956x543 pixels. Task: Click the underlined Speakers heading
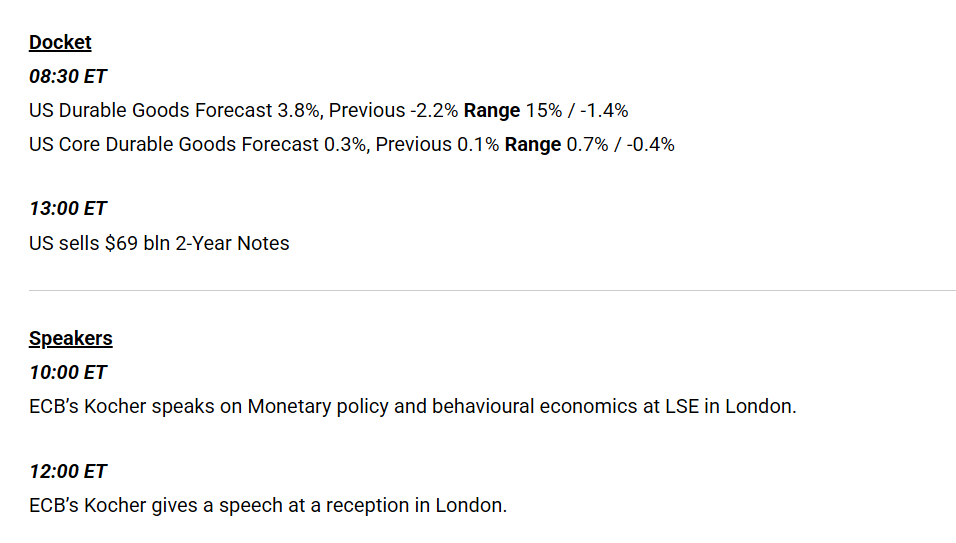[x=70, y=338]
